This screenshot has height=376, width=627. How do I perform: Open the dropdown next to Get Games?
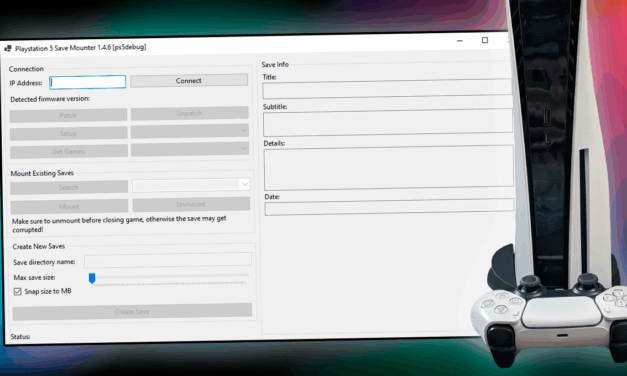(190, 149)
